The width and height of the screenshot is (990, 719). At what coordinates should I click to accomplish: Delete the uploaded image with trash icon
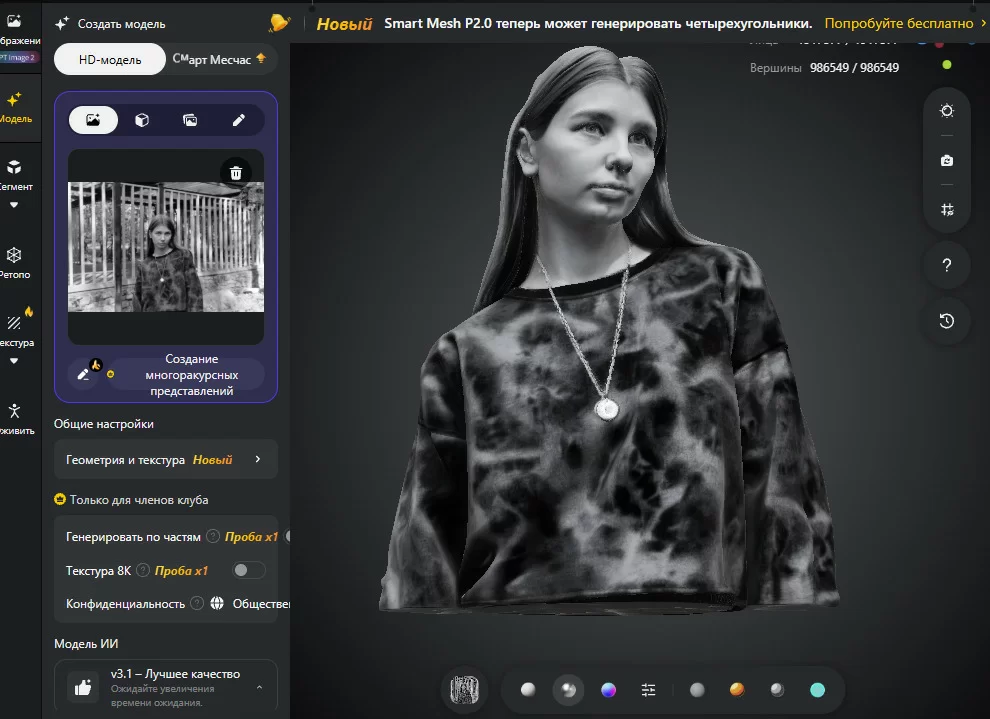pyautogui.click(x=236, y=172)
